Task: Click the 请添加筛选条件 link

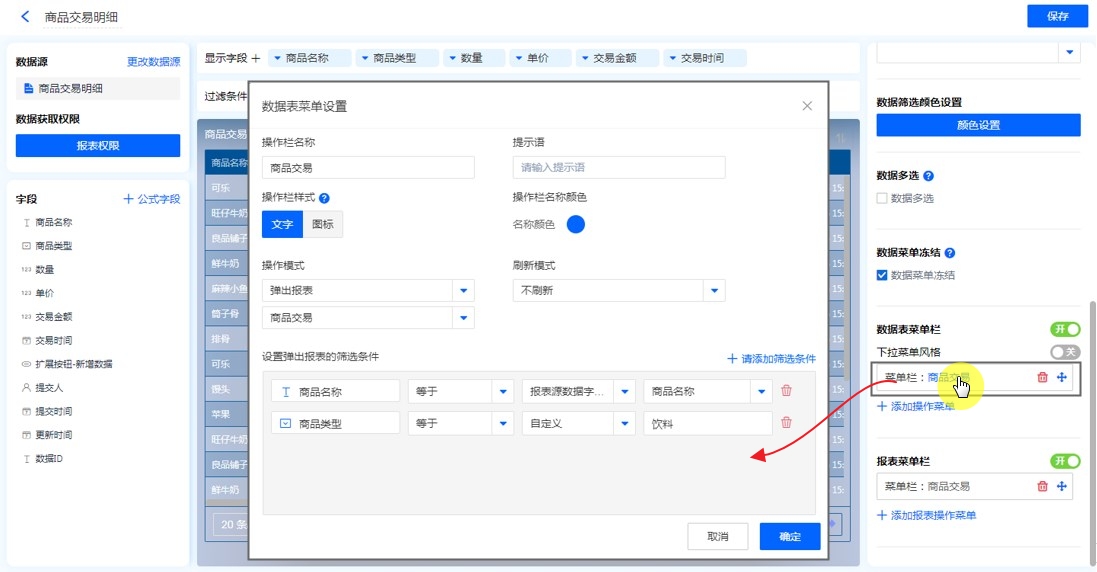Action: [x=771, y=359]
